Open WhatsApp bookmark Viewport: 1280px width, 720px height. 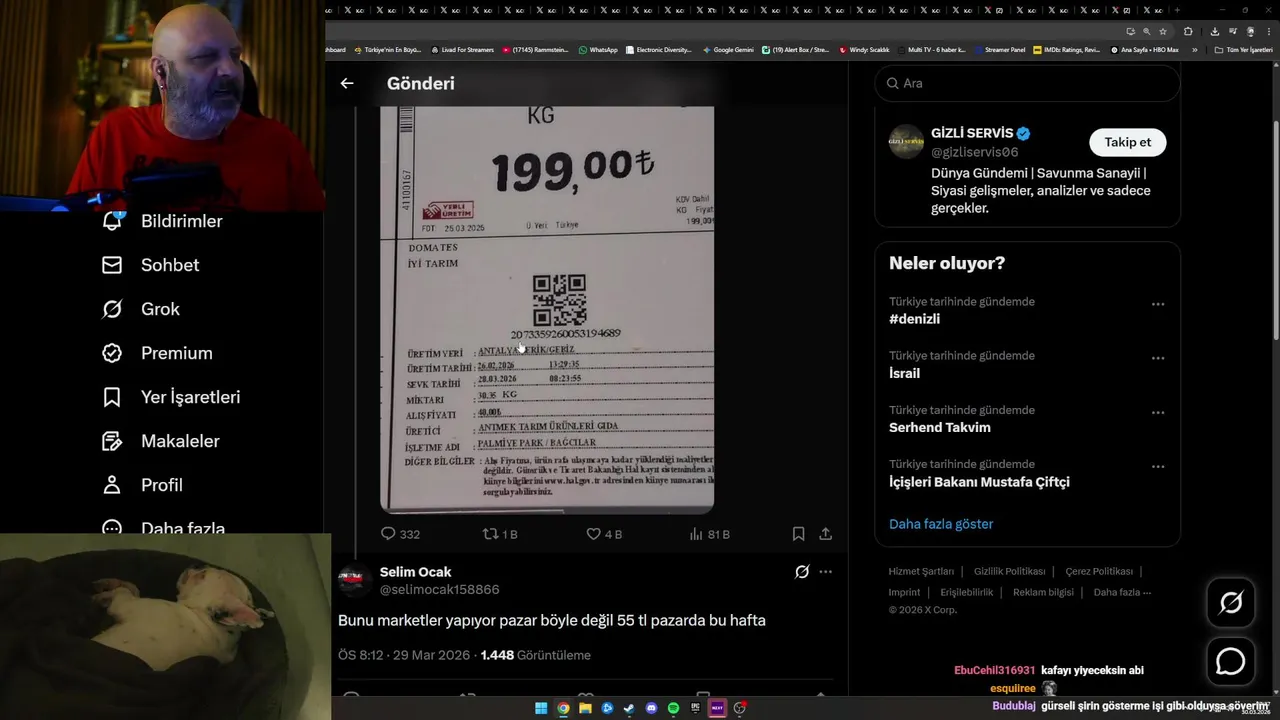[599, 49]
